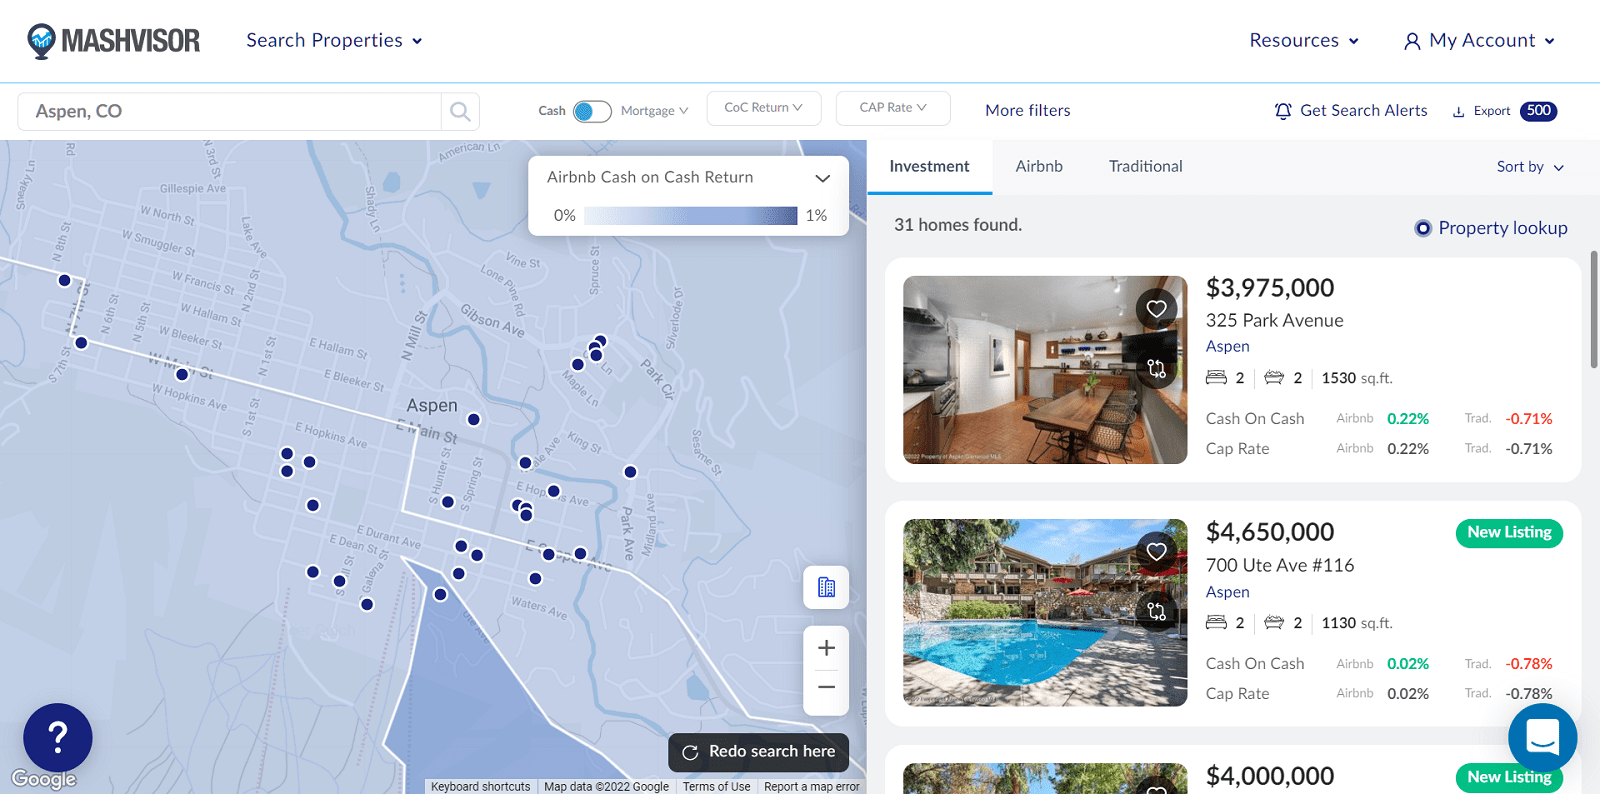Compare the 700 Ute Ave listing
This screenshot has width=1600, height=794.
click(x=1157, y=611)
